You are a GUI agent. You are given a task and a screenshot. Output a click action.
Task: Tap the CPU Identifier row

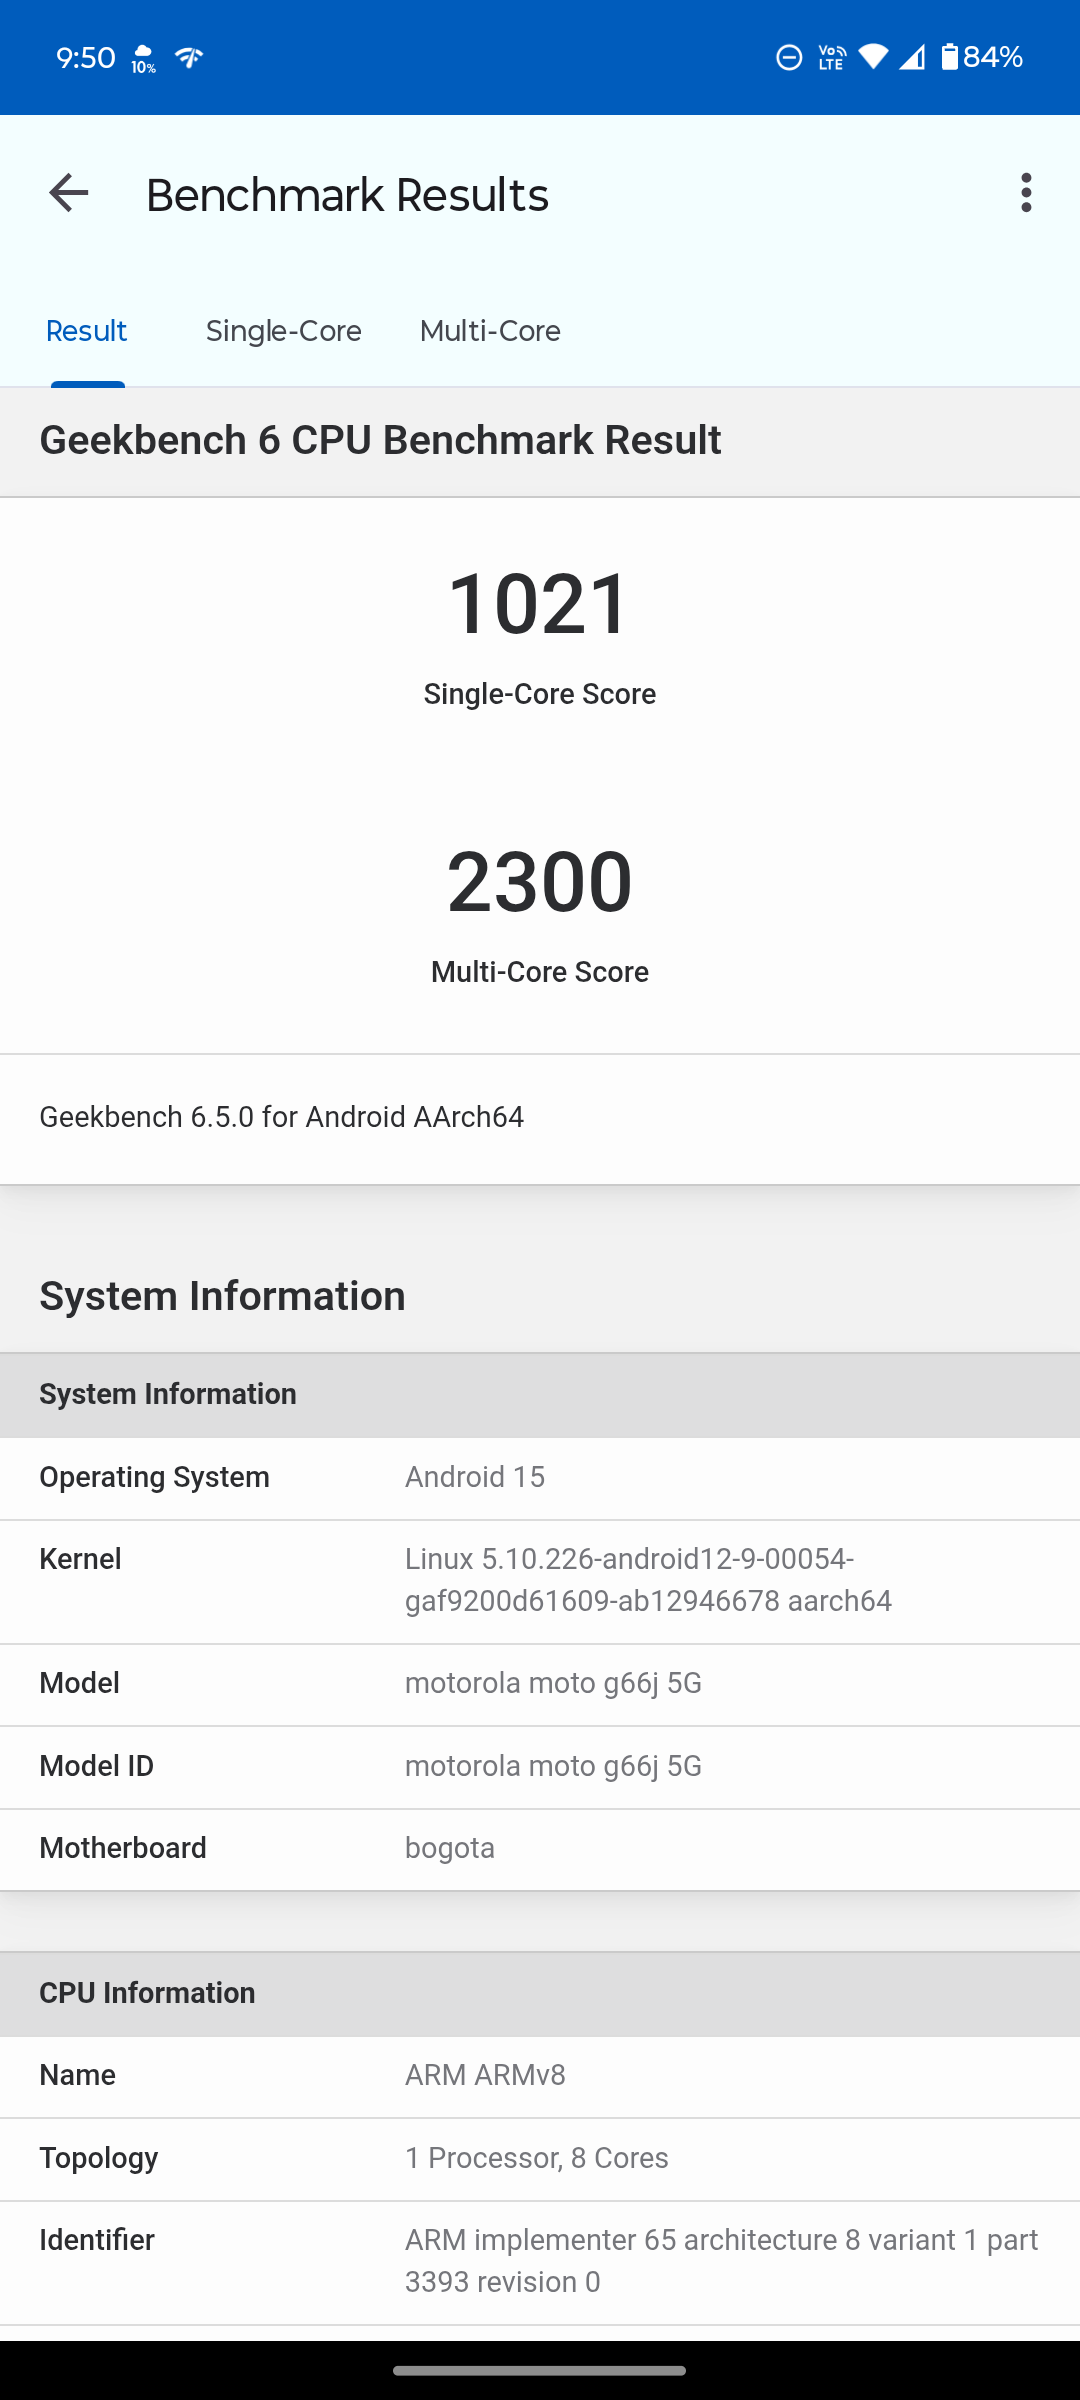(540, 2261)
